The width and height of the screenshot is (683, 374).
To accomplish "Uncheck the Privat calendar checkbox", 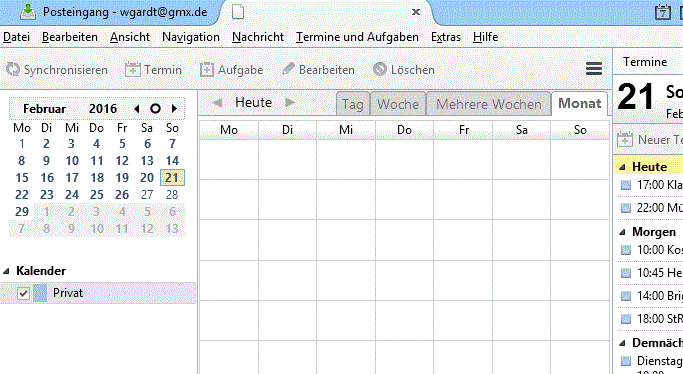I will click(24, 293).
